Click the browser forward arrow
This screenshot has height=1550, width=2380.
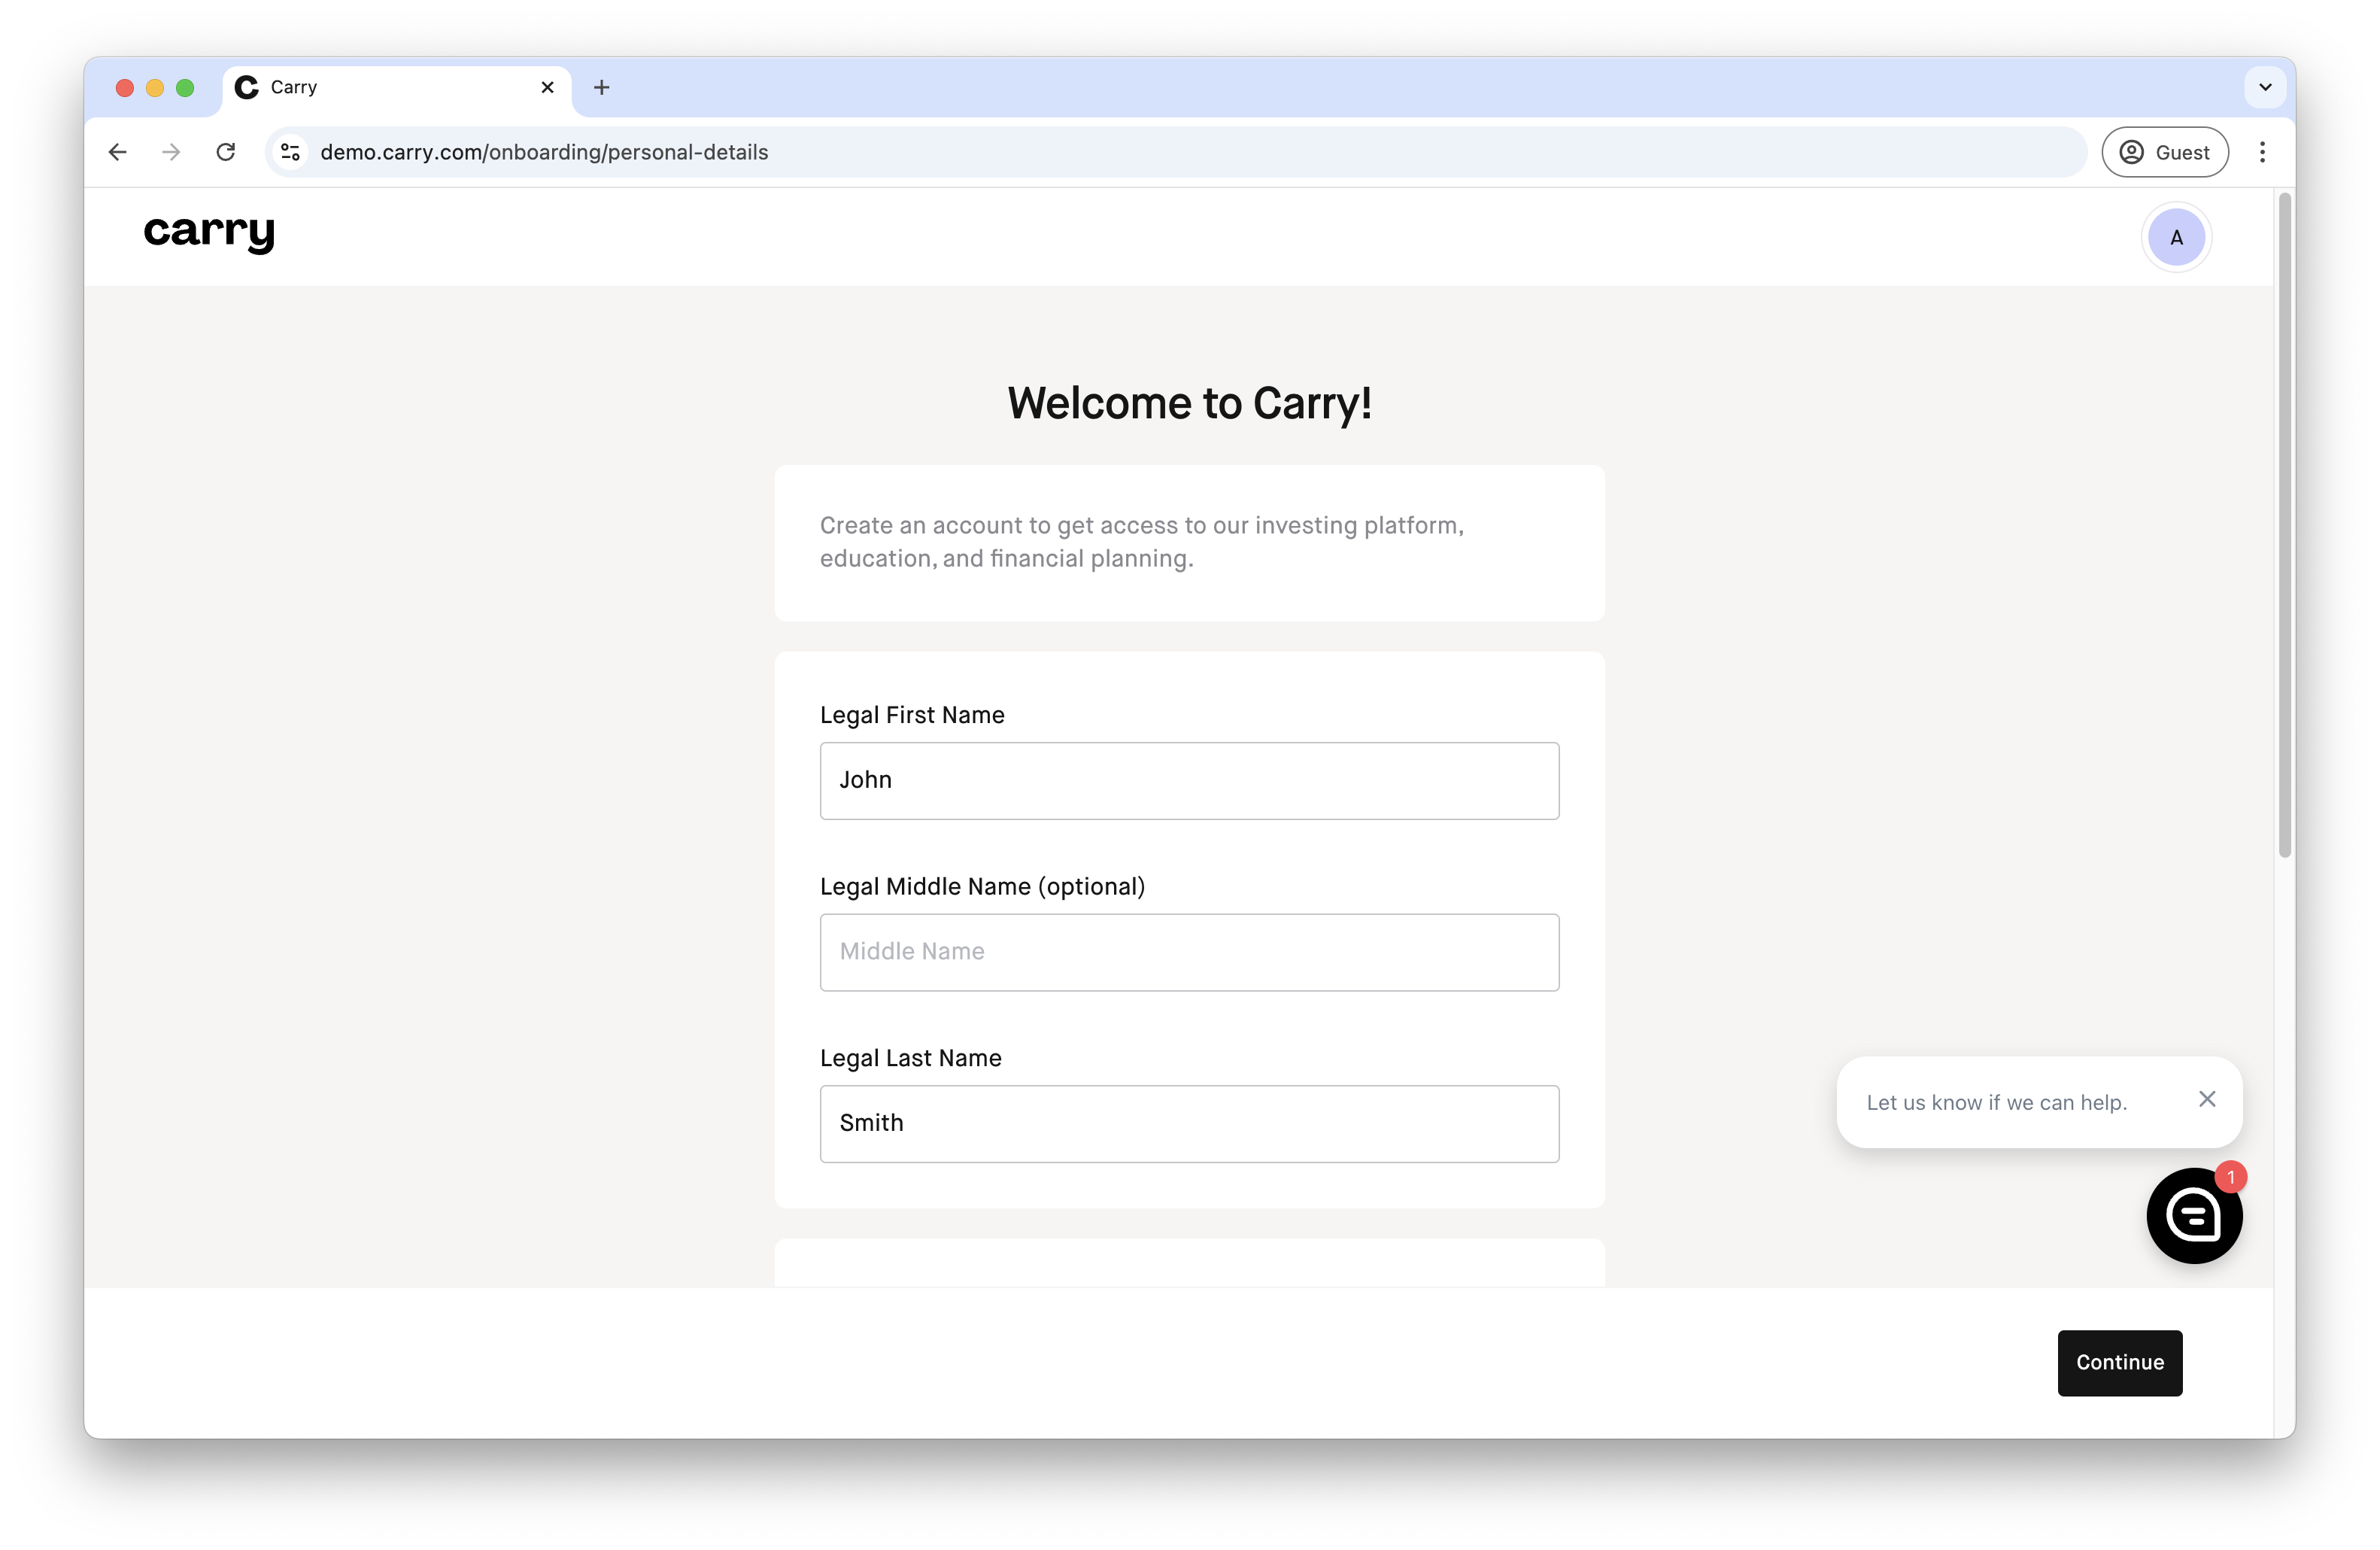click(172, 152)
